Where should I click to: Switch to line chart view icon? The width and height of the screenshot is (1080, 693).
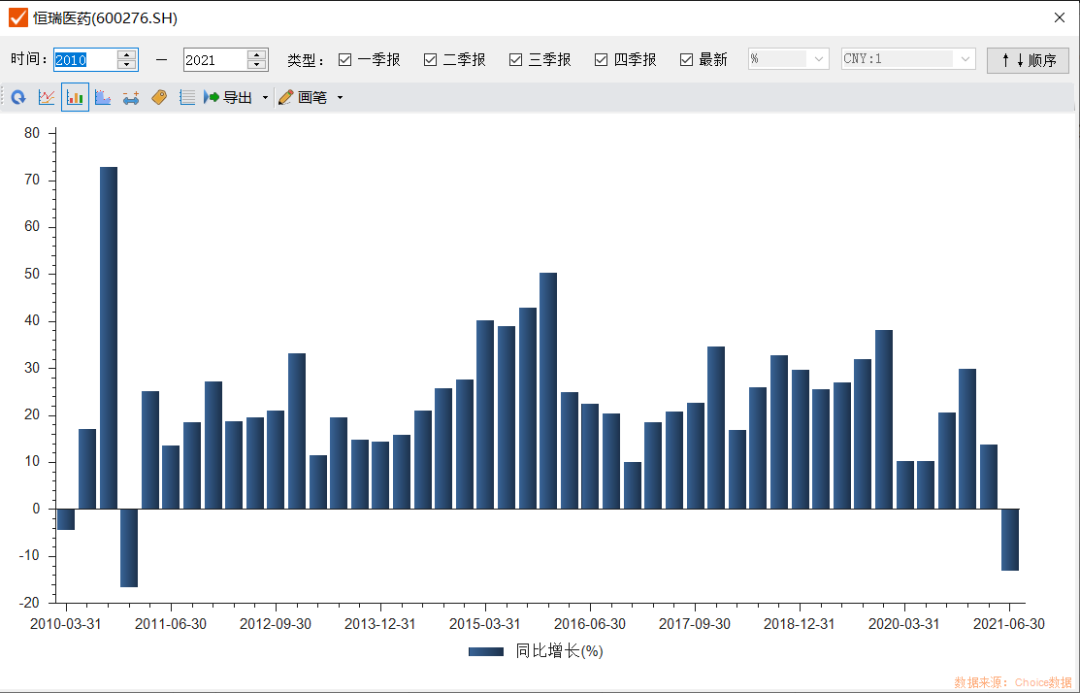[46, 97]
